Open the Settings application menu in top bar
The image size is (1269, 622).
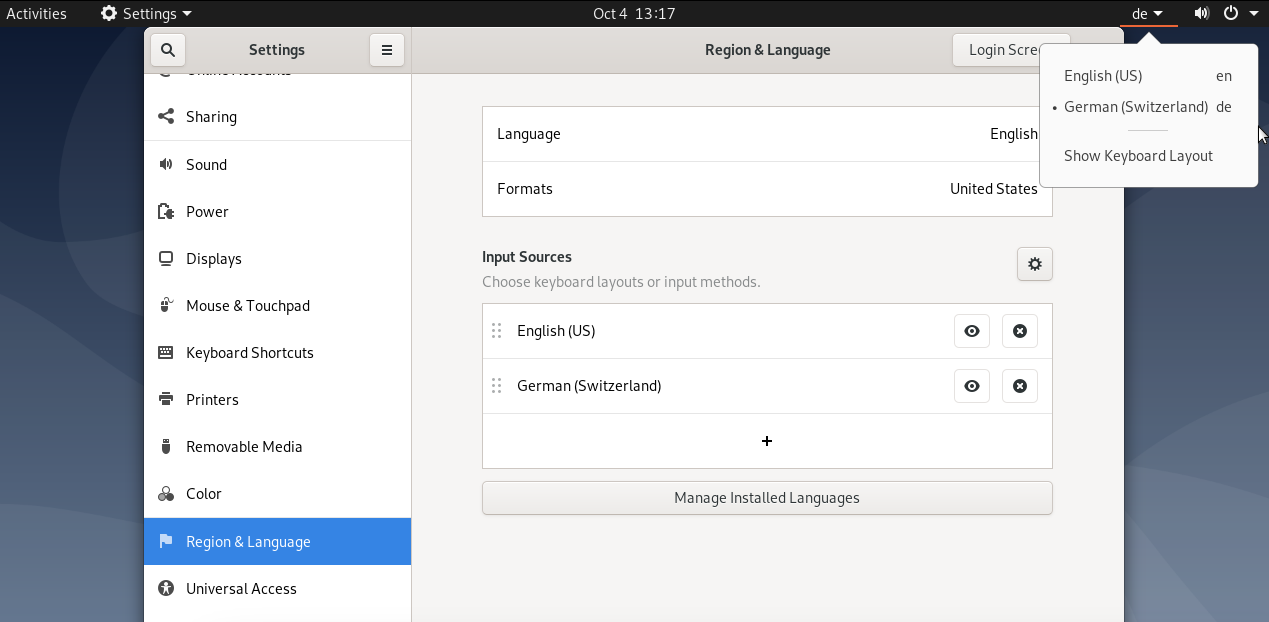[x=144, y=13]
